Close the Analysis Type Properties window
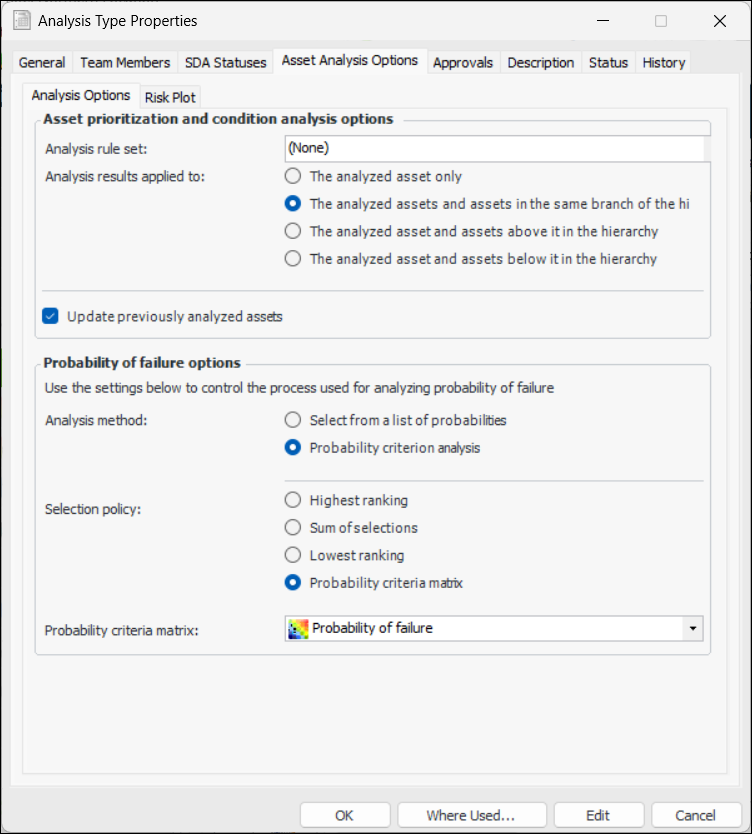Image resolution: width=752 pixels, height=834 pixels. (720, 21)
